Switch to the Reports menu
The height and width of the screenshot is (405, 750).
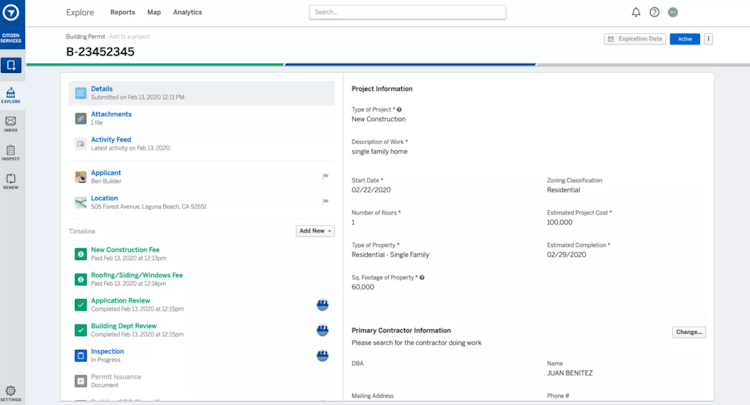click(x=122, y=12)
